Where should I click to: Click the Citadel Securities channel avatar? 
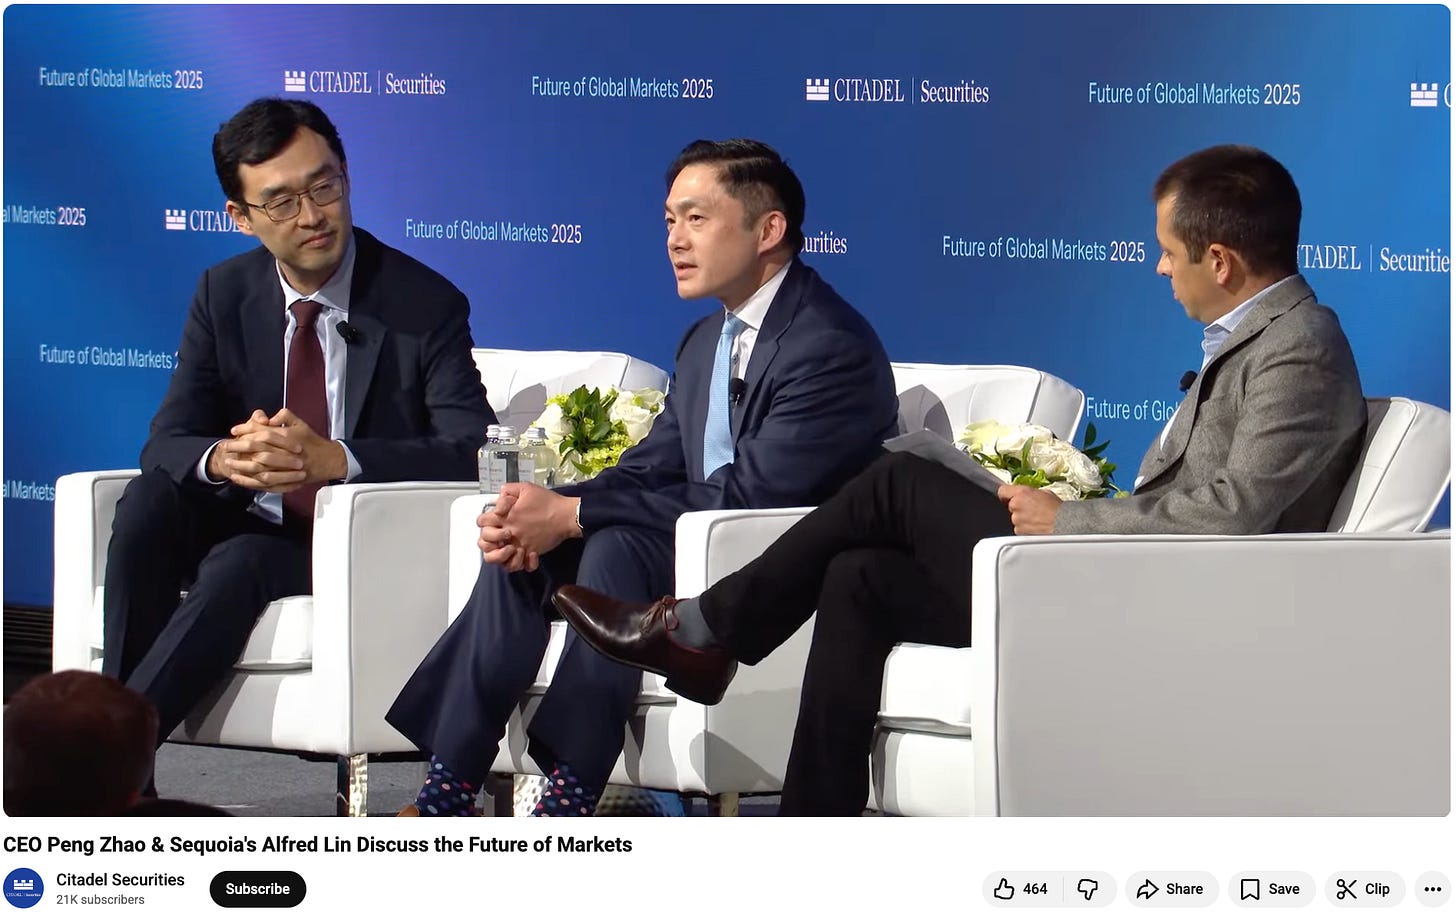23,888
